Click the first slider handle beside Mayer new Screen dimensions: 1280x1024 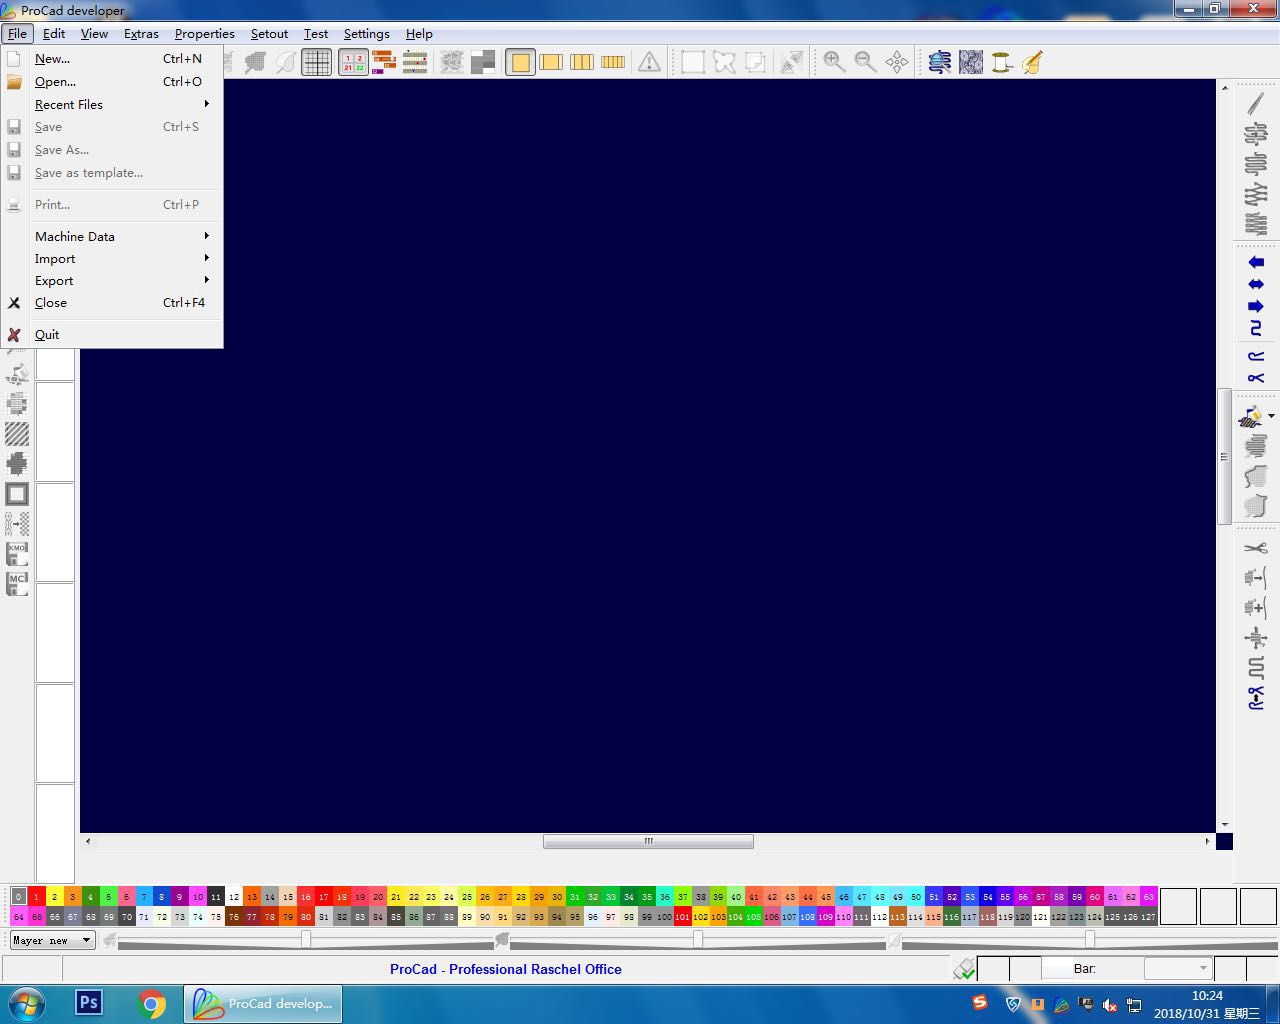(306, 939)
